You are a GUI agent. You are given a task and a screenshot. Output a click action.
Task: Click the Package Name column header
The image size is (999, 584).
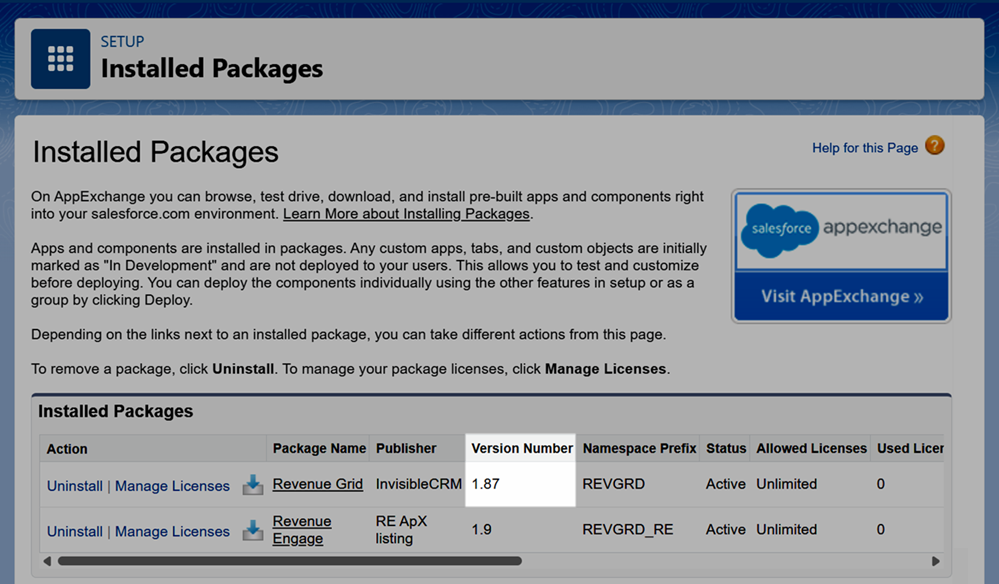pyautogui.click(x=319, y=448)
